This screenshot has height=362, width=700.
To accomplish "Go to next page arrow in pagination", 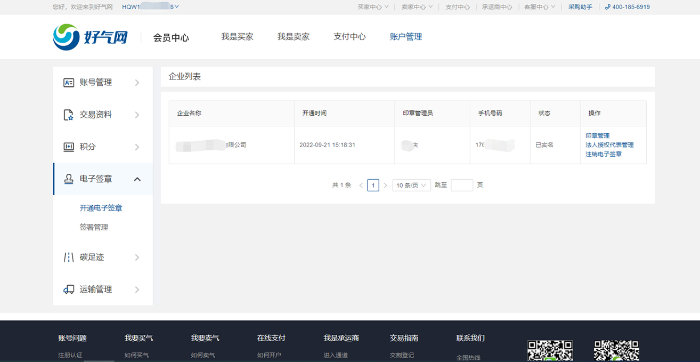I will [x=385, y=185].
